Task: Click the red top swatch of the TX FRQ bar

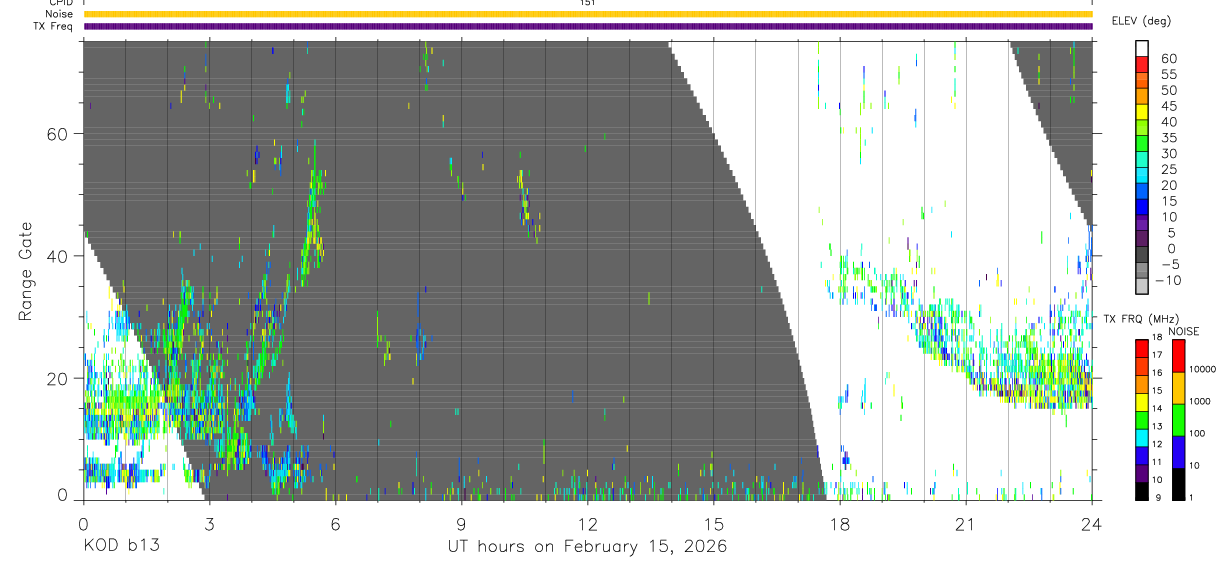Action: tap(1142, 348)
